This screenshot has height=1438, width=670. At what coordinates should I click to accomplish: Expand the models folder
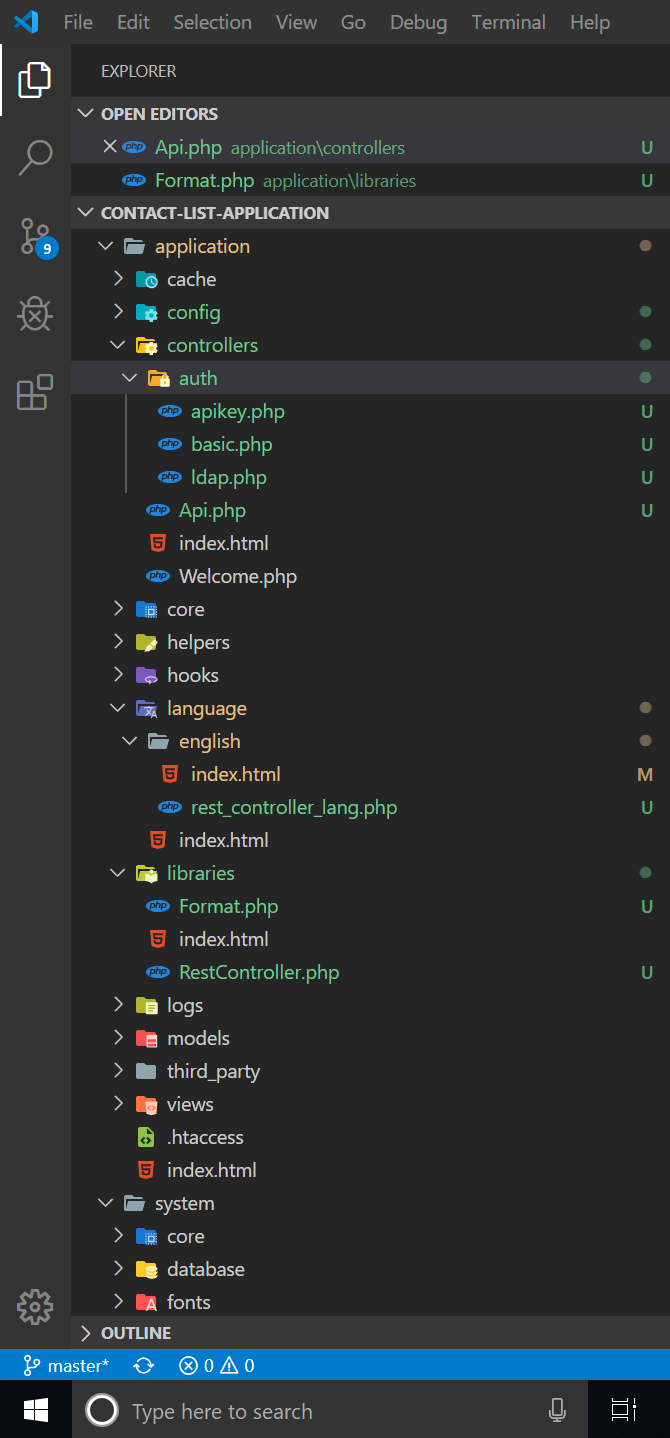click(x=118, y=1038)
